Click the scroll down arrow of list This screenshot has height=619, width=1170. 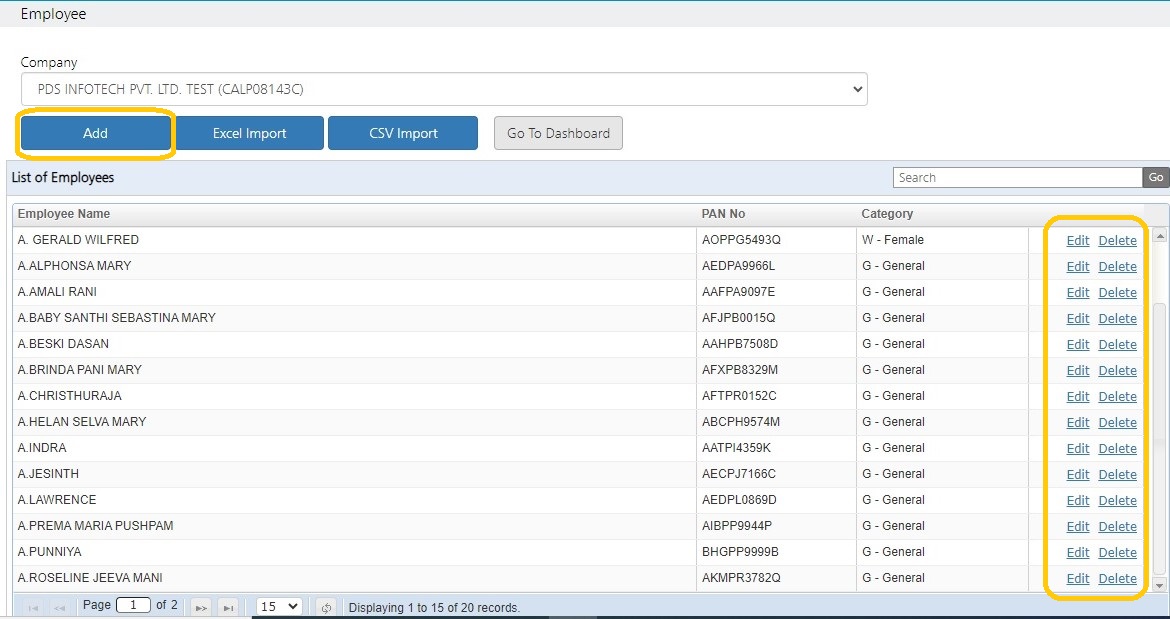1160,585
